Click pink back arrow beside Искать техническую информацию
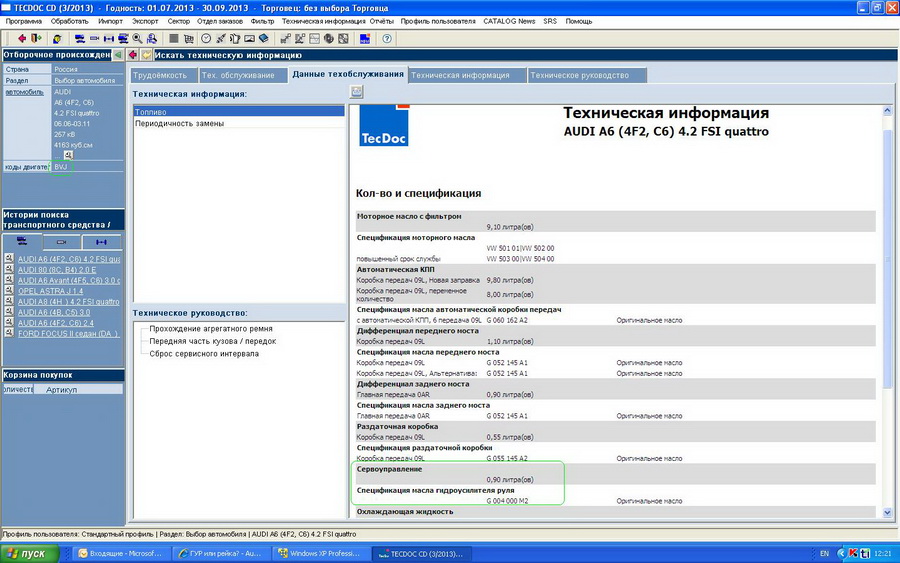Screen dimensions: 900x563 [133, 55]
